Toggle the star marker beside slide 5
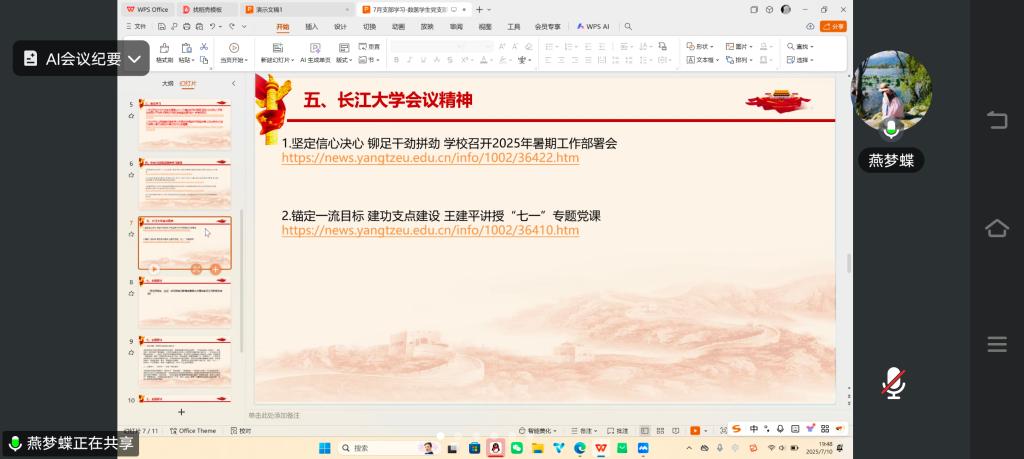 (x=131, y=116)
